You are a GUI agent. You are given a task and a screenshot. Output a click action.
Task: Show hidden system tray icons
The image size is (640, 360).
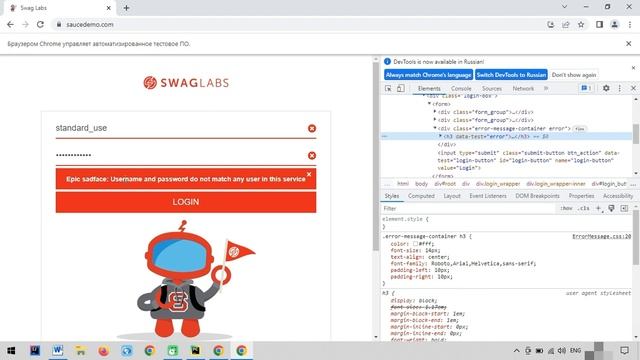[x=516, y=351]
